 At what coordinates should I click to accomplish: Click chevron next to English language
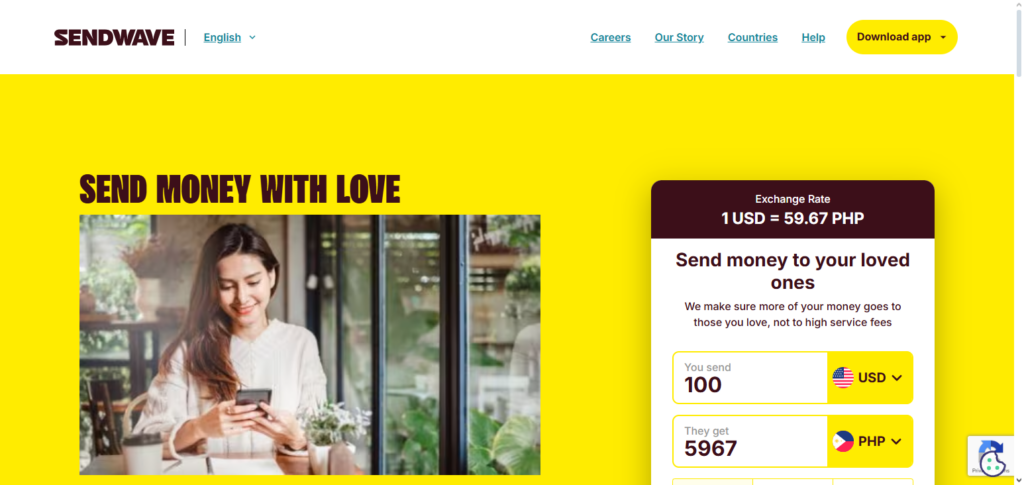click(253, 38)
